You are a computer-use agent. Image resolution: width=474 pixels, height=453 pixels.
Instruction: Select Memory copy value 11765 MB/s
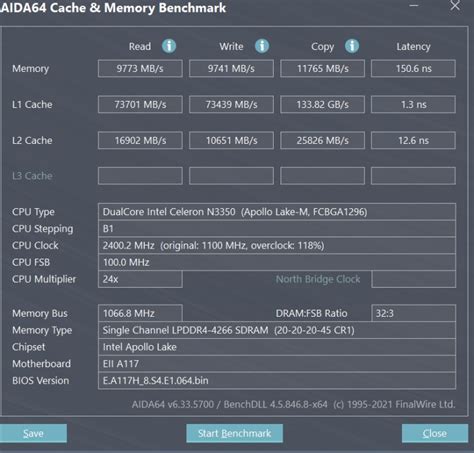pyautogui.click(x=322, y=69)
